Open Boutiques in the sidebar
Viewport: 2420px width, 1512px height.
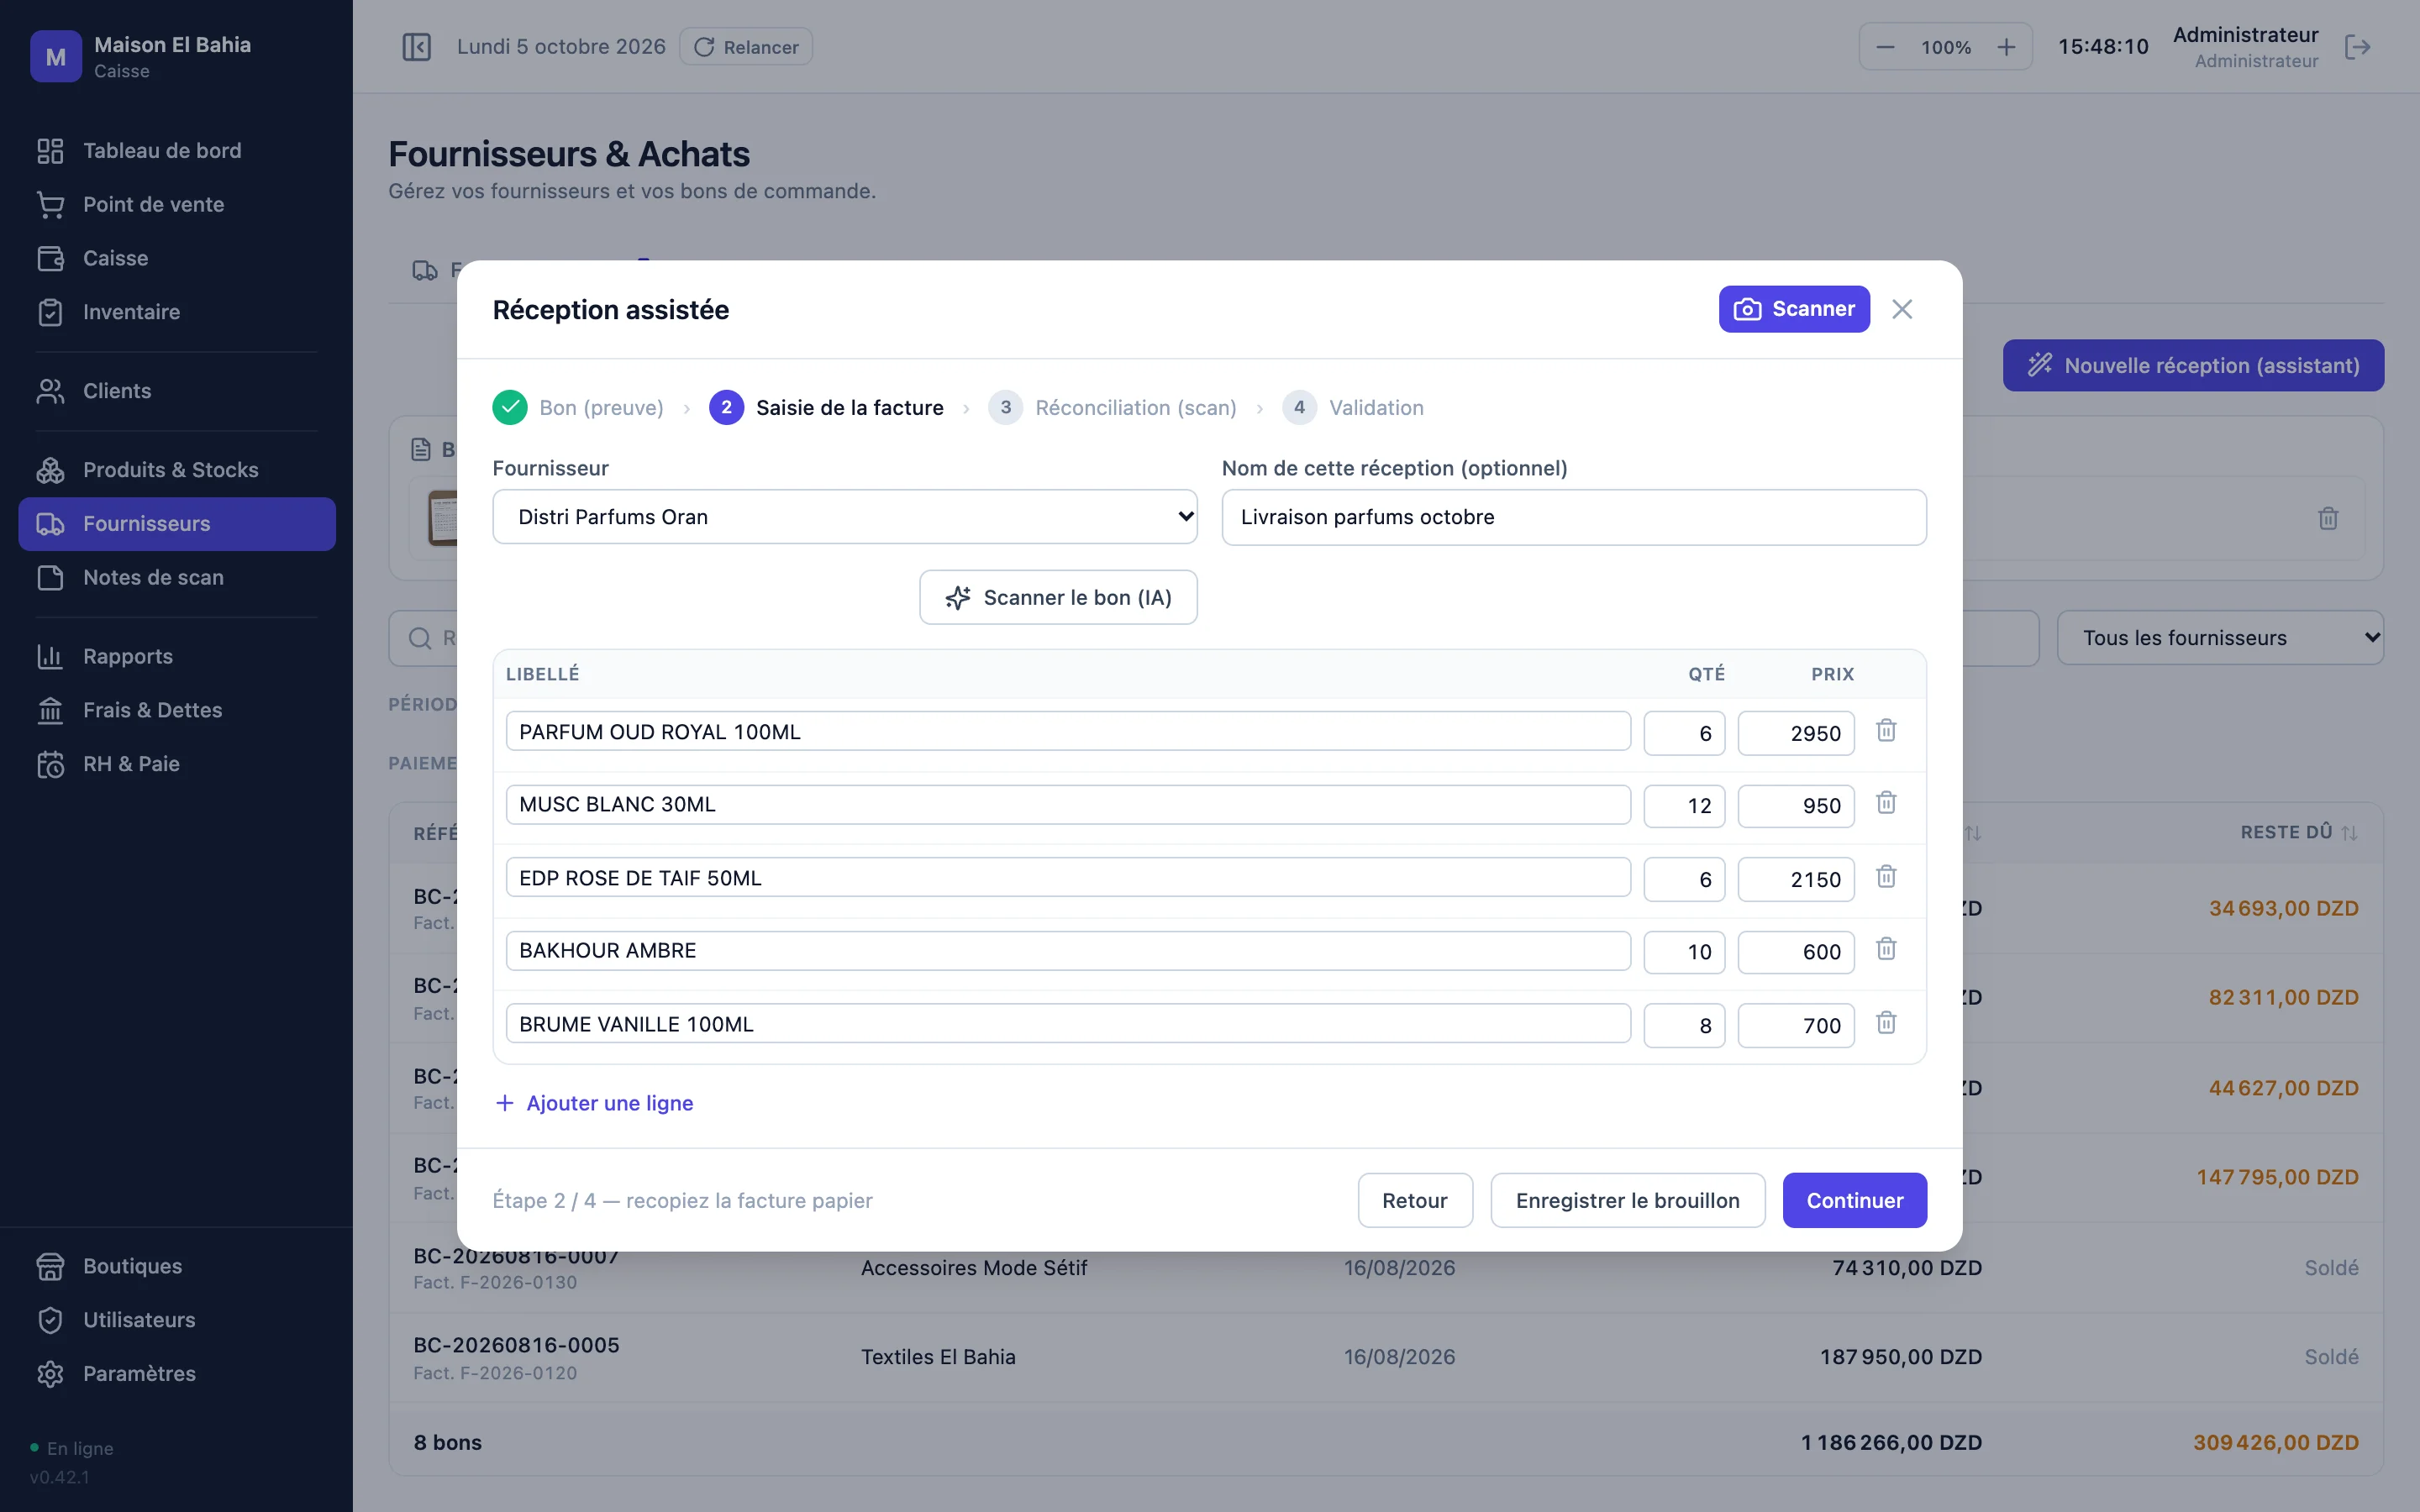coord(177,1266)
